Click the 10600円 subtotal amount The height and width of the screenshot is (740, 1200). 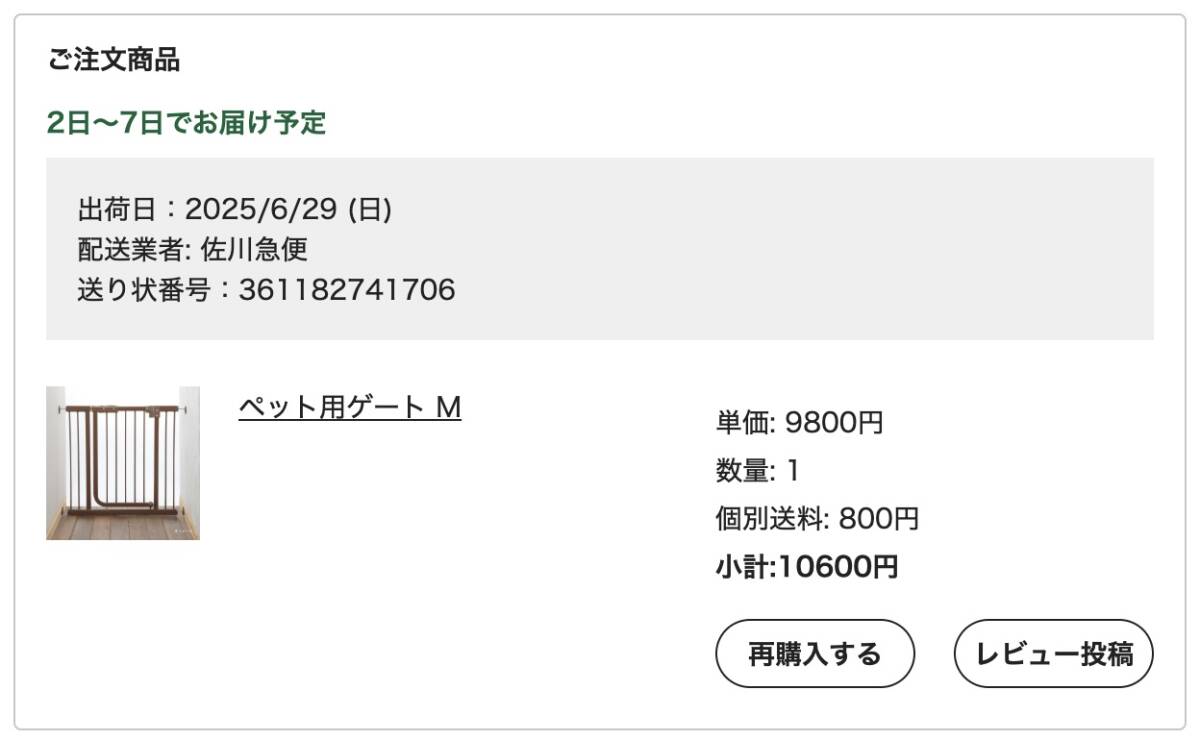point(839,568)
